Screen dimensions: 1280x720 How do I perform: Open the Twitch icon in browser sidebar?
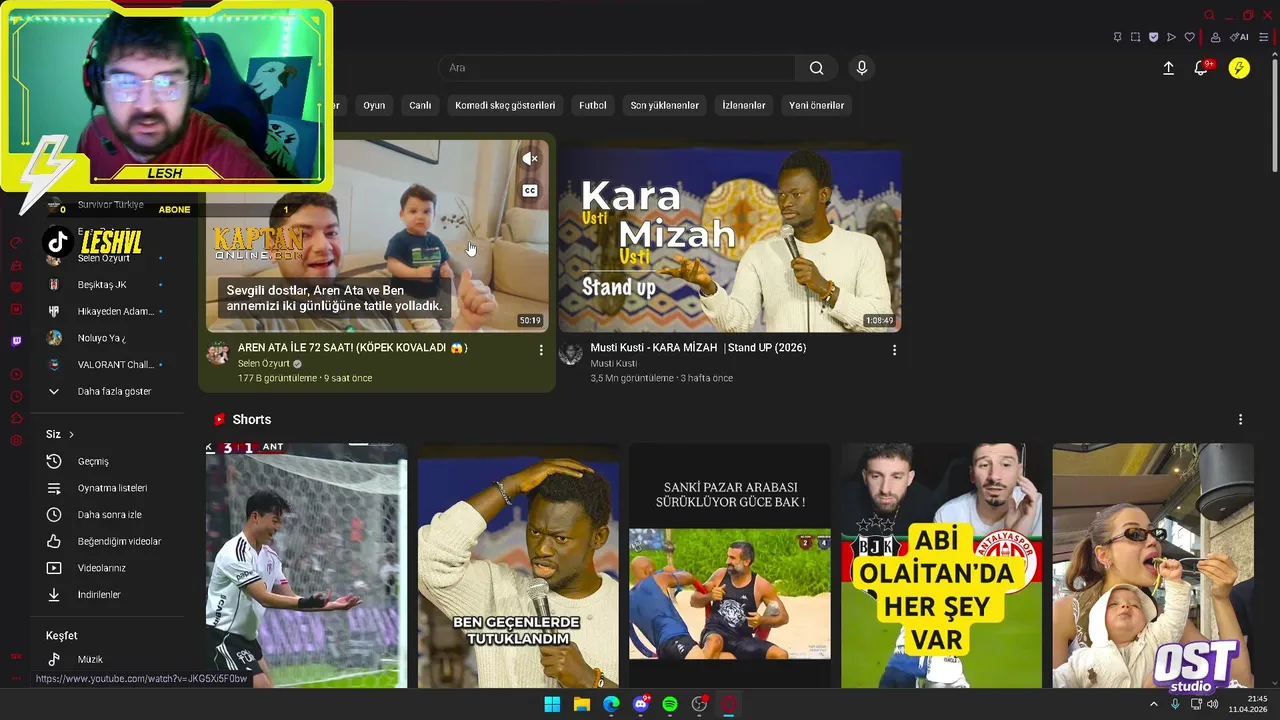click(16, 341)
